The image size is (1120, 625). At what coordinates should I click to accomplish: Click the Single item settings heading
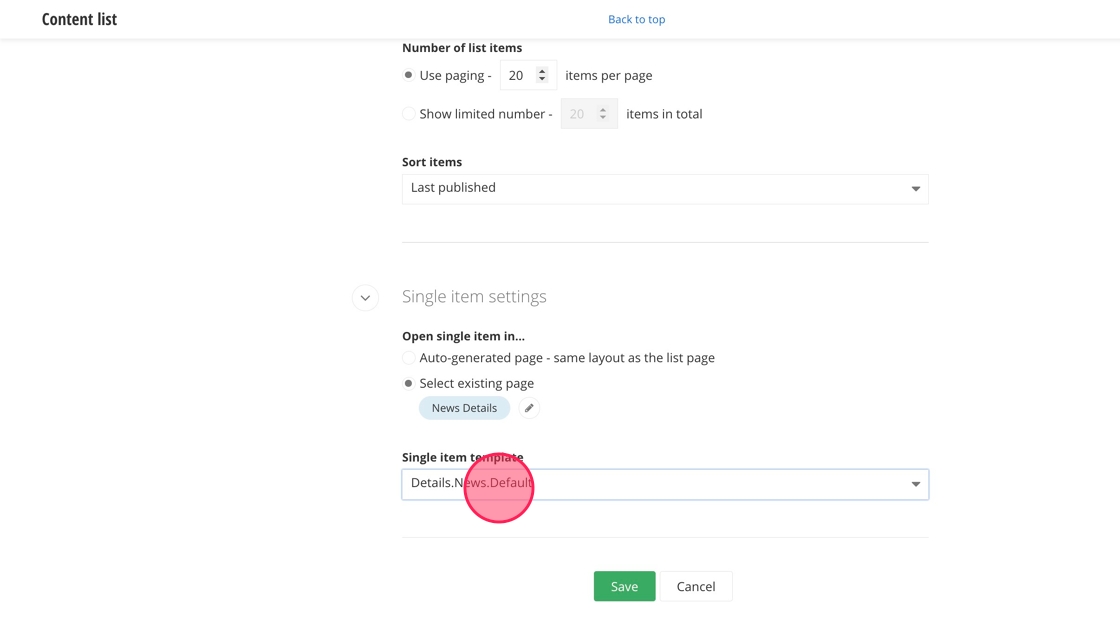pos(474,297)
